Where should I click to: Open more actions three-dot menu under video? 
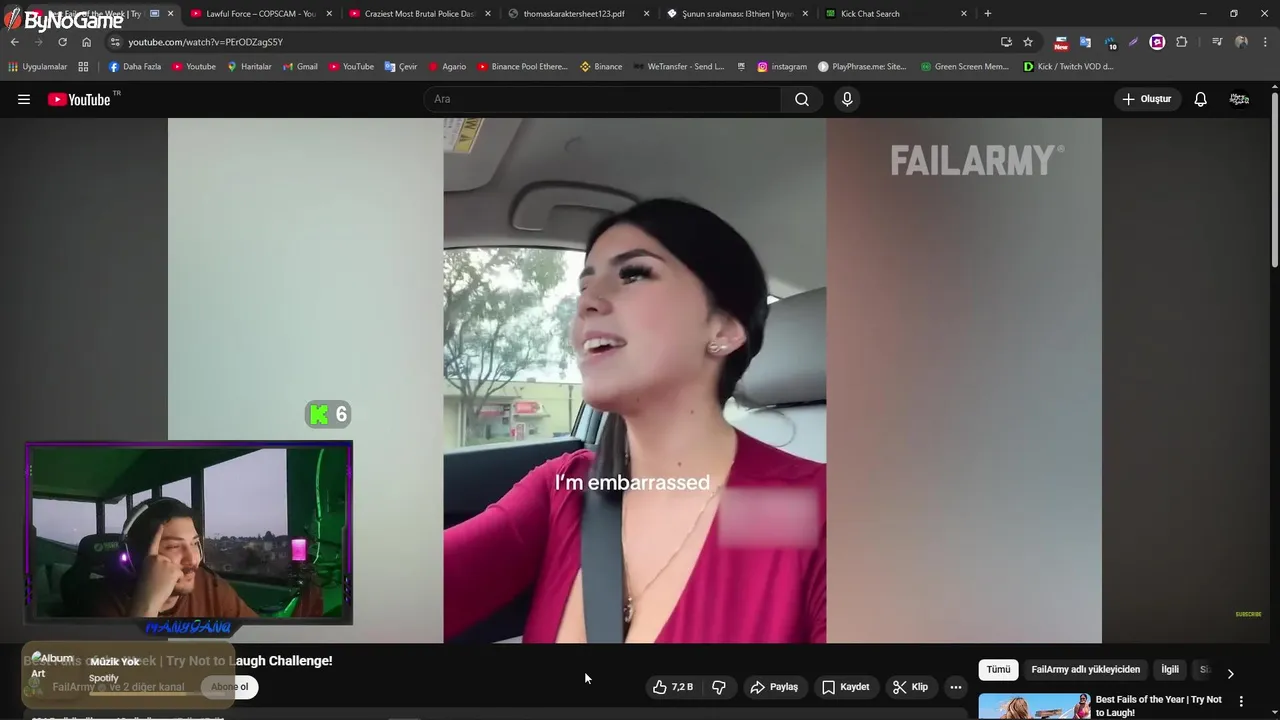tap(956, 687)
